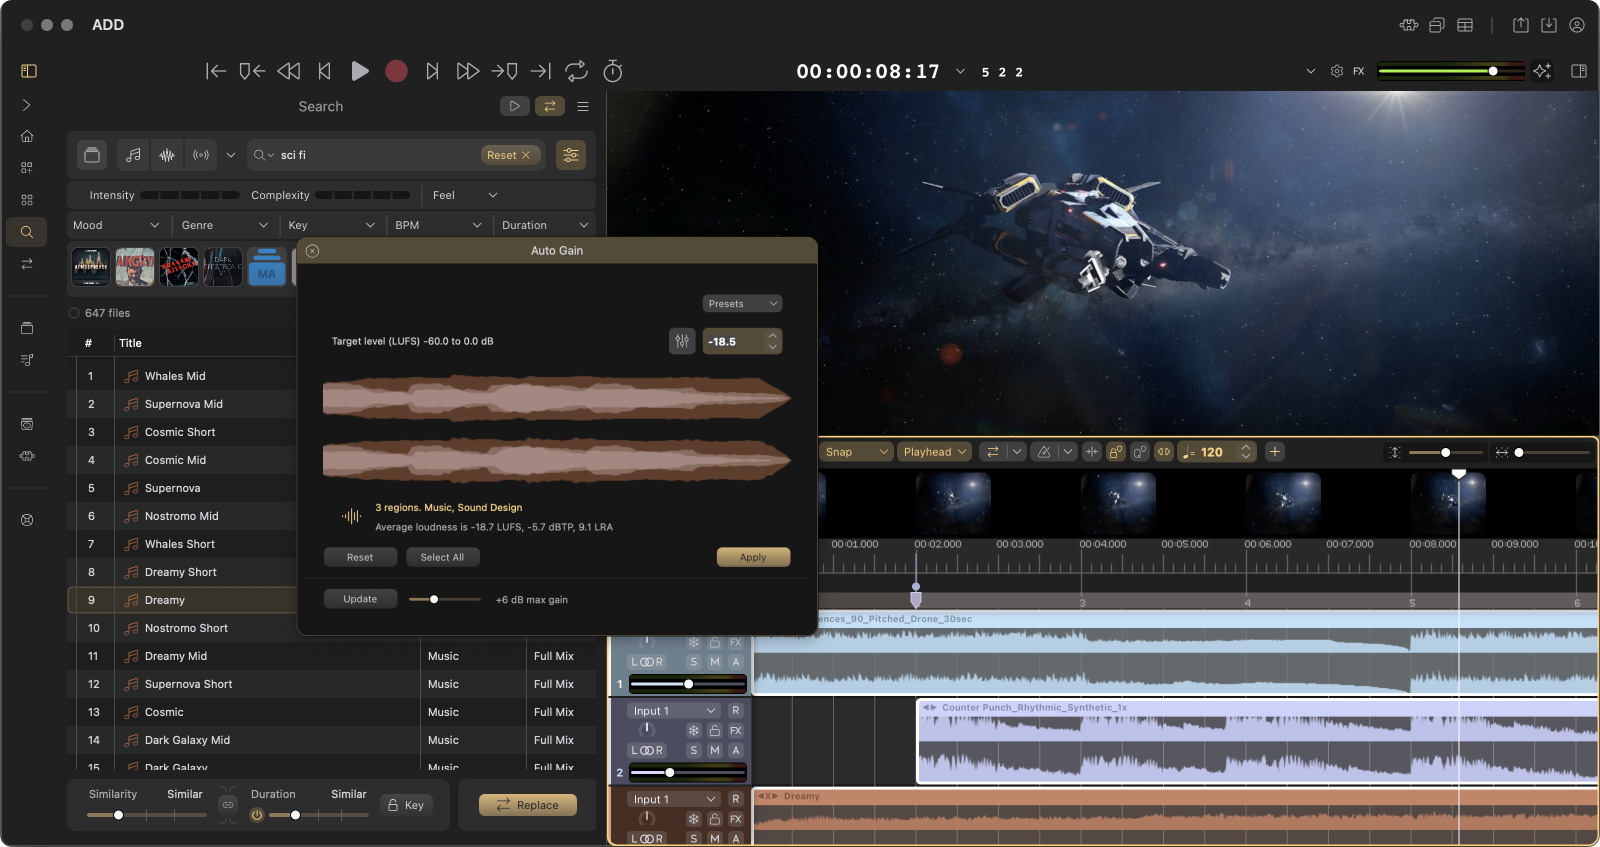Open the FX button in top bar
1600x847 pixels.
(x=1359, y=71)
